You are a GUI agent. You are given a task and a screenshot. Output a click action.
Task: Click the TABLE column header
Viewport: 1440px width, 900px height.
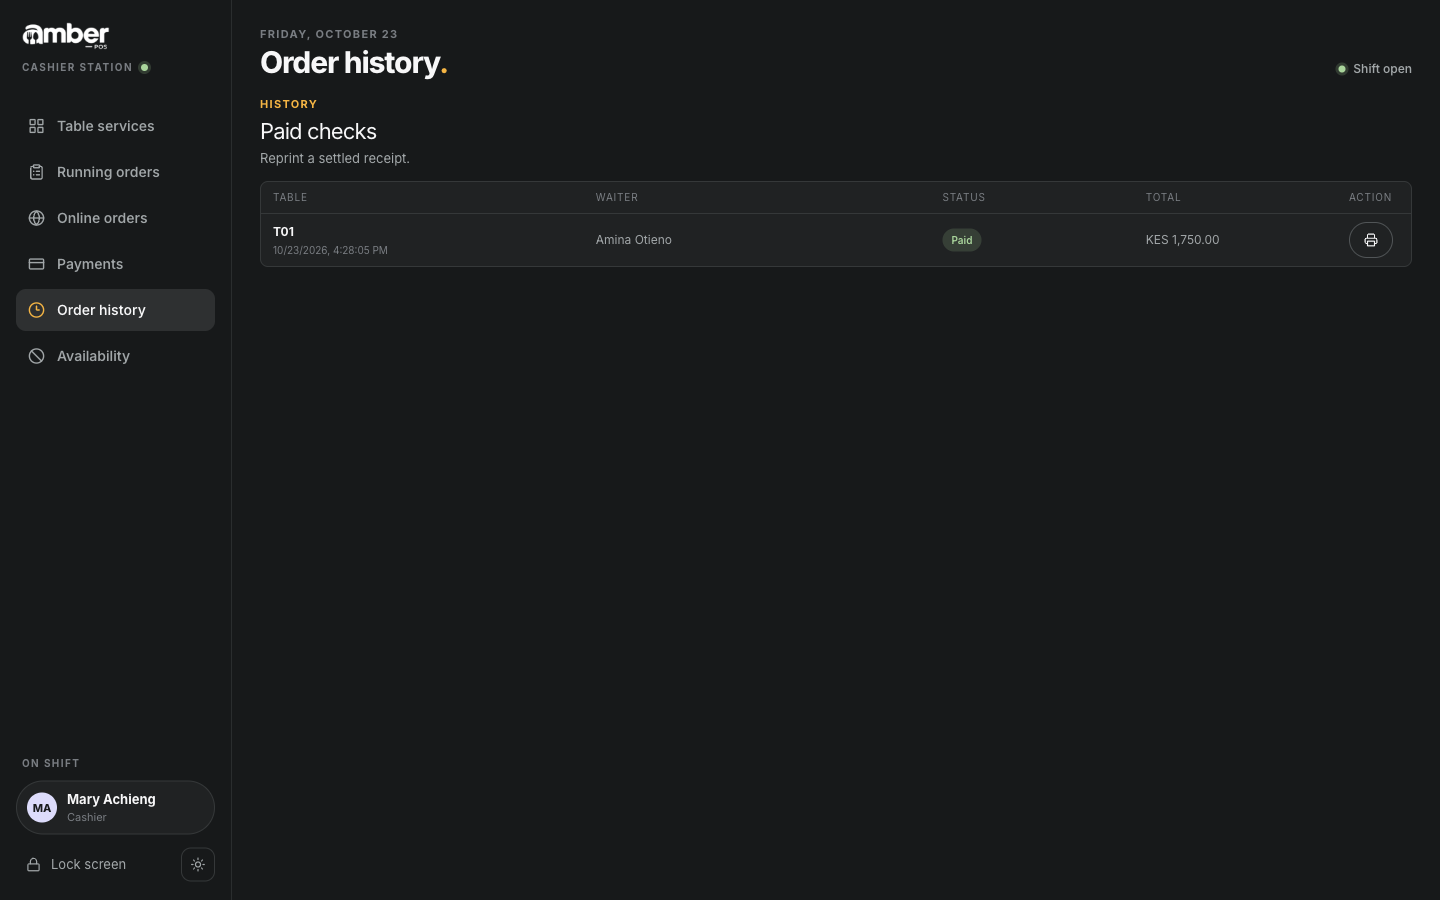290,198
